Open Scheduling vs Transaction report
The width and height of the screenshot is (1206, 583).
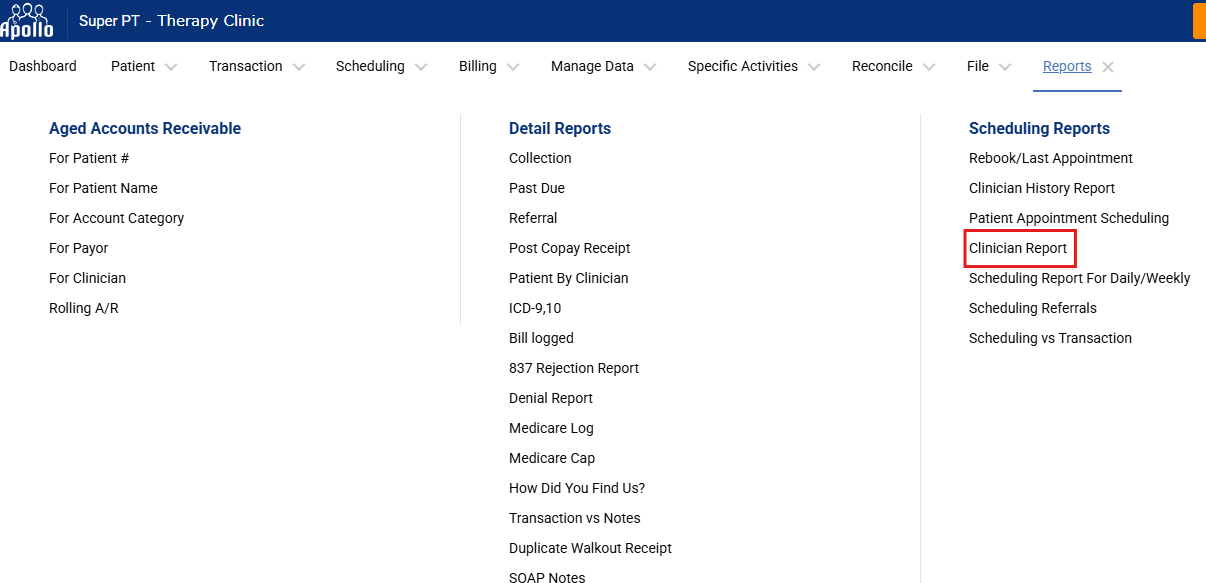click(x=1050, y=338)
